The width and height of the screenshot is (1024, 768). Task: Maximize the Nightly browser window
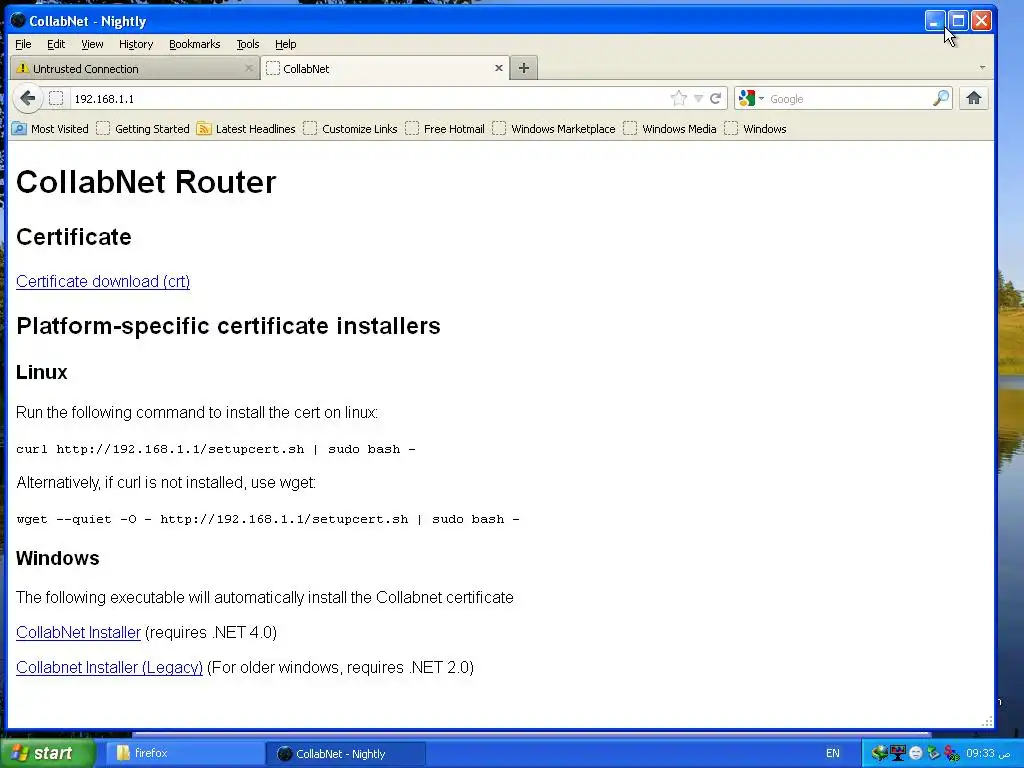958,21
